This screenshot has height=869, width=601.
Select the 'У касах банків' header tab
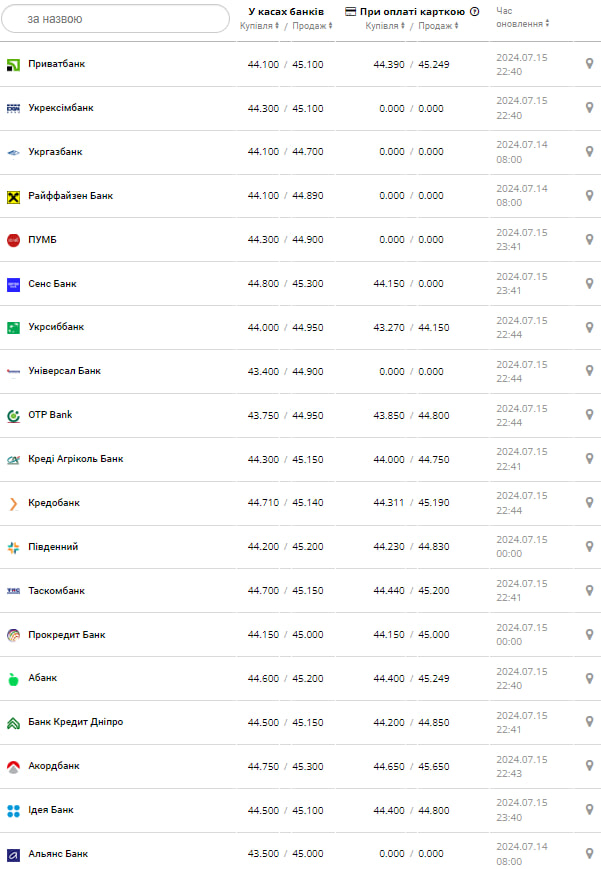285,12
